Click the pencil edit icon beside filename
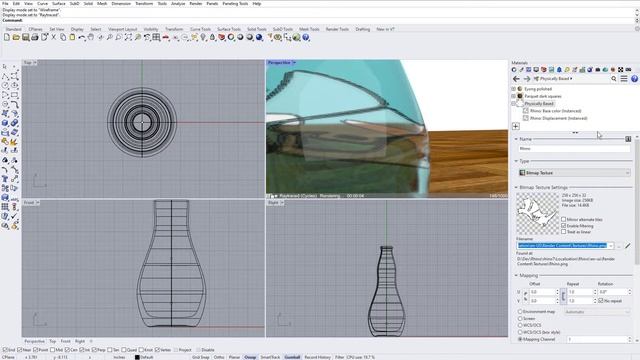The height and width of the screenshot is (360, 640). coord(628,246)
